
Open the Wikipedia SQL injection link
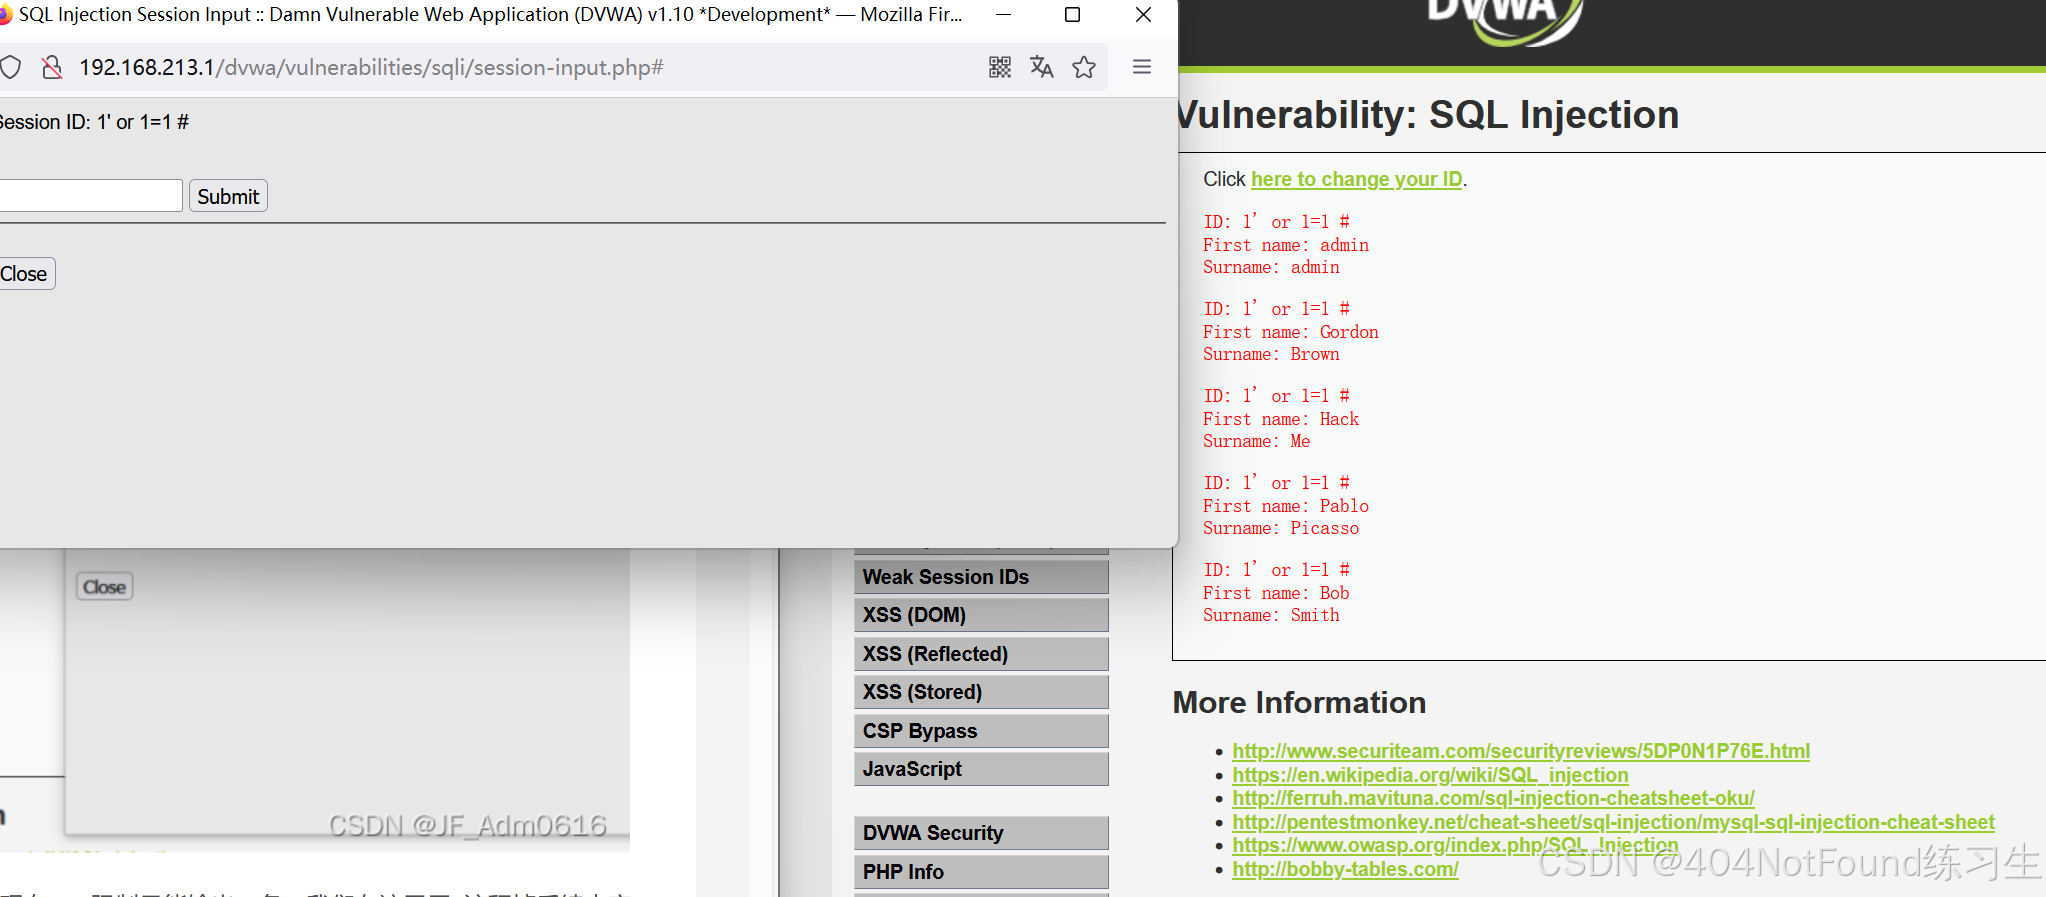pos(1430,775)
